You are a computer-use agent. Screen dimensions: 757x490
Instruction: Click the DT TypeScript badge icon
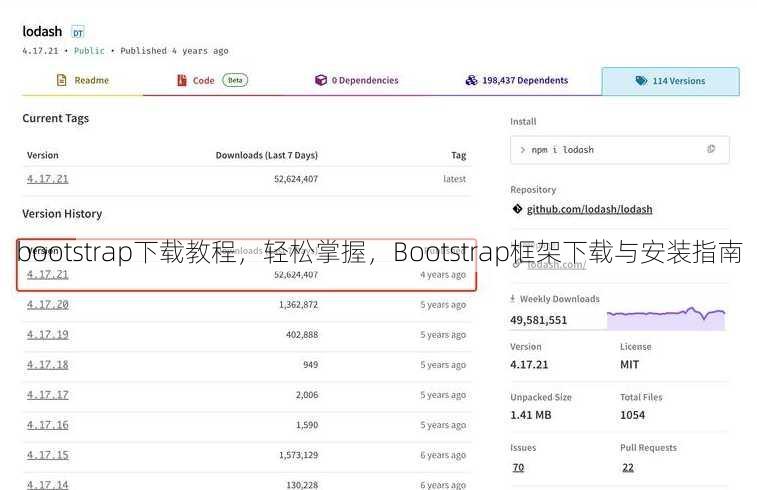[x=78, y=32]
